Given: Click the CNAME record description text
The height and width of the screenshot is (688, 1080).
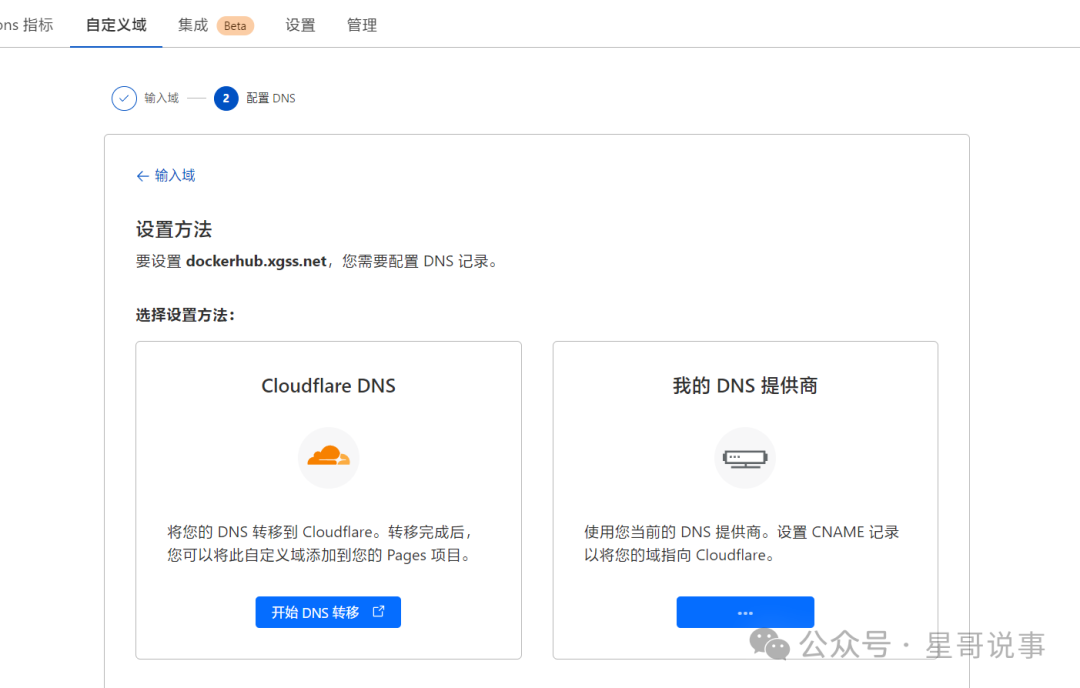Looking at the screenshot, I should coord(741,543).
